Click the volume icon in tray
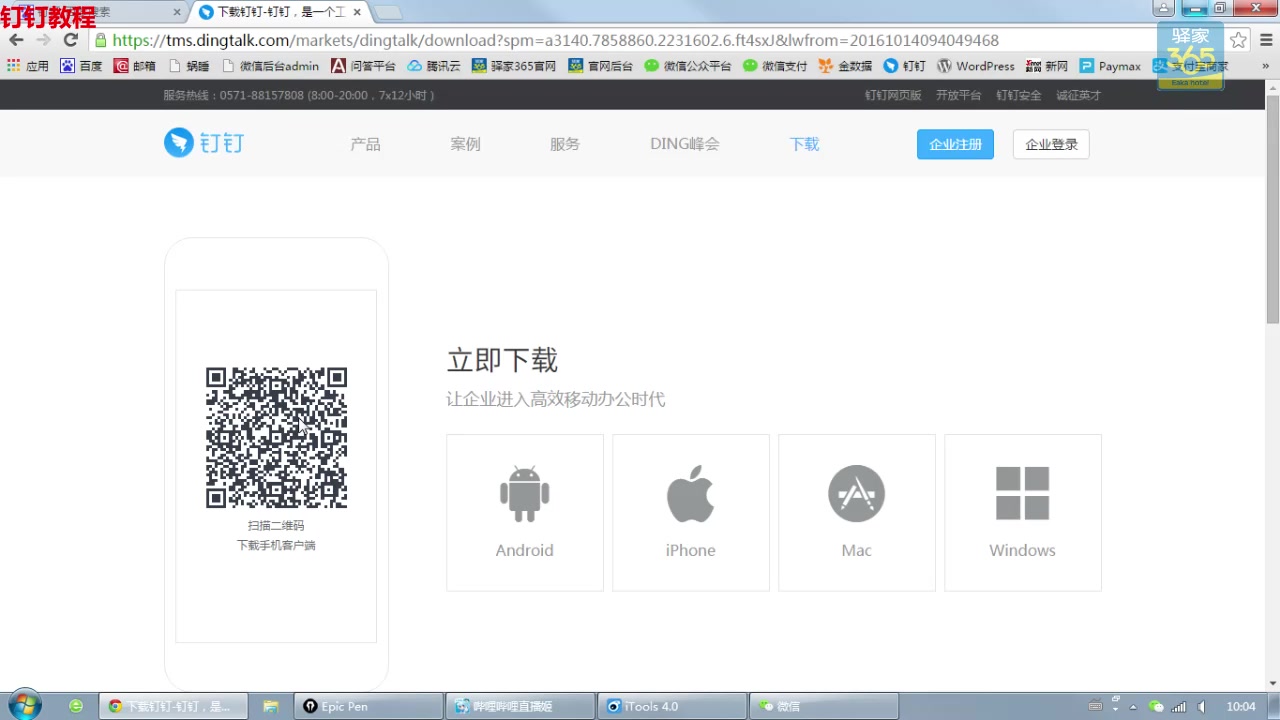 (1202, 706)
